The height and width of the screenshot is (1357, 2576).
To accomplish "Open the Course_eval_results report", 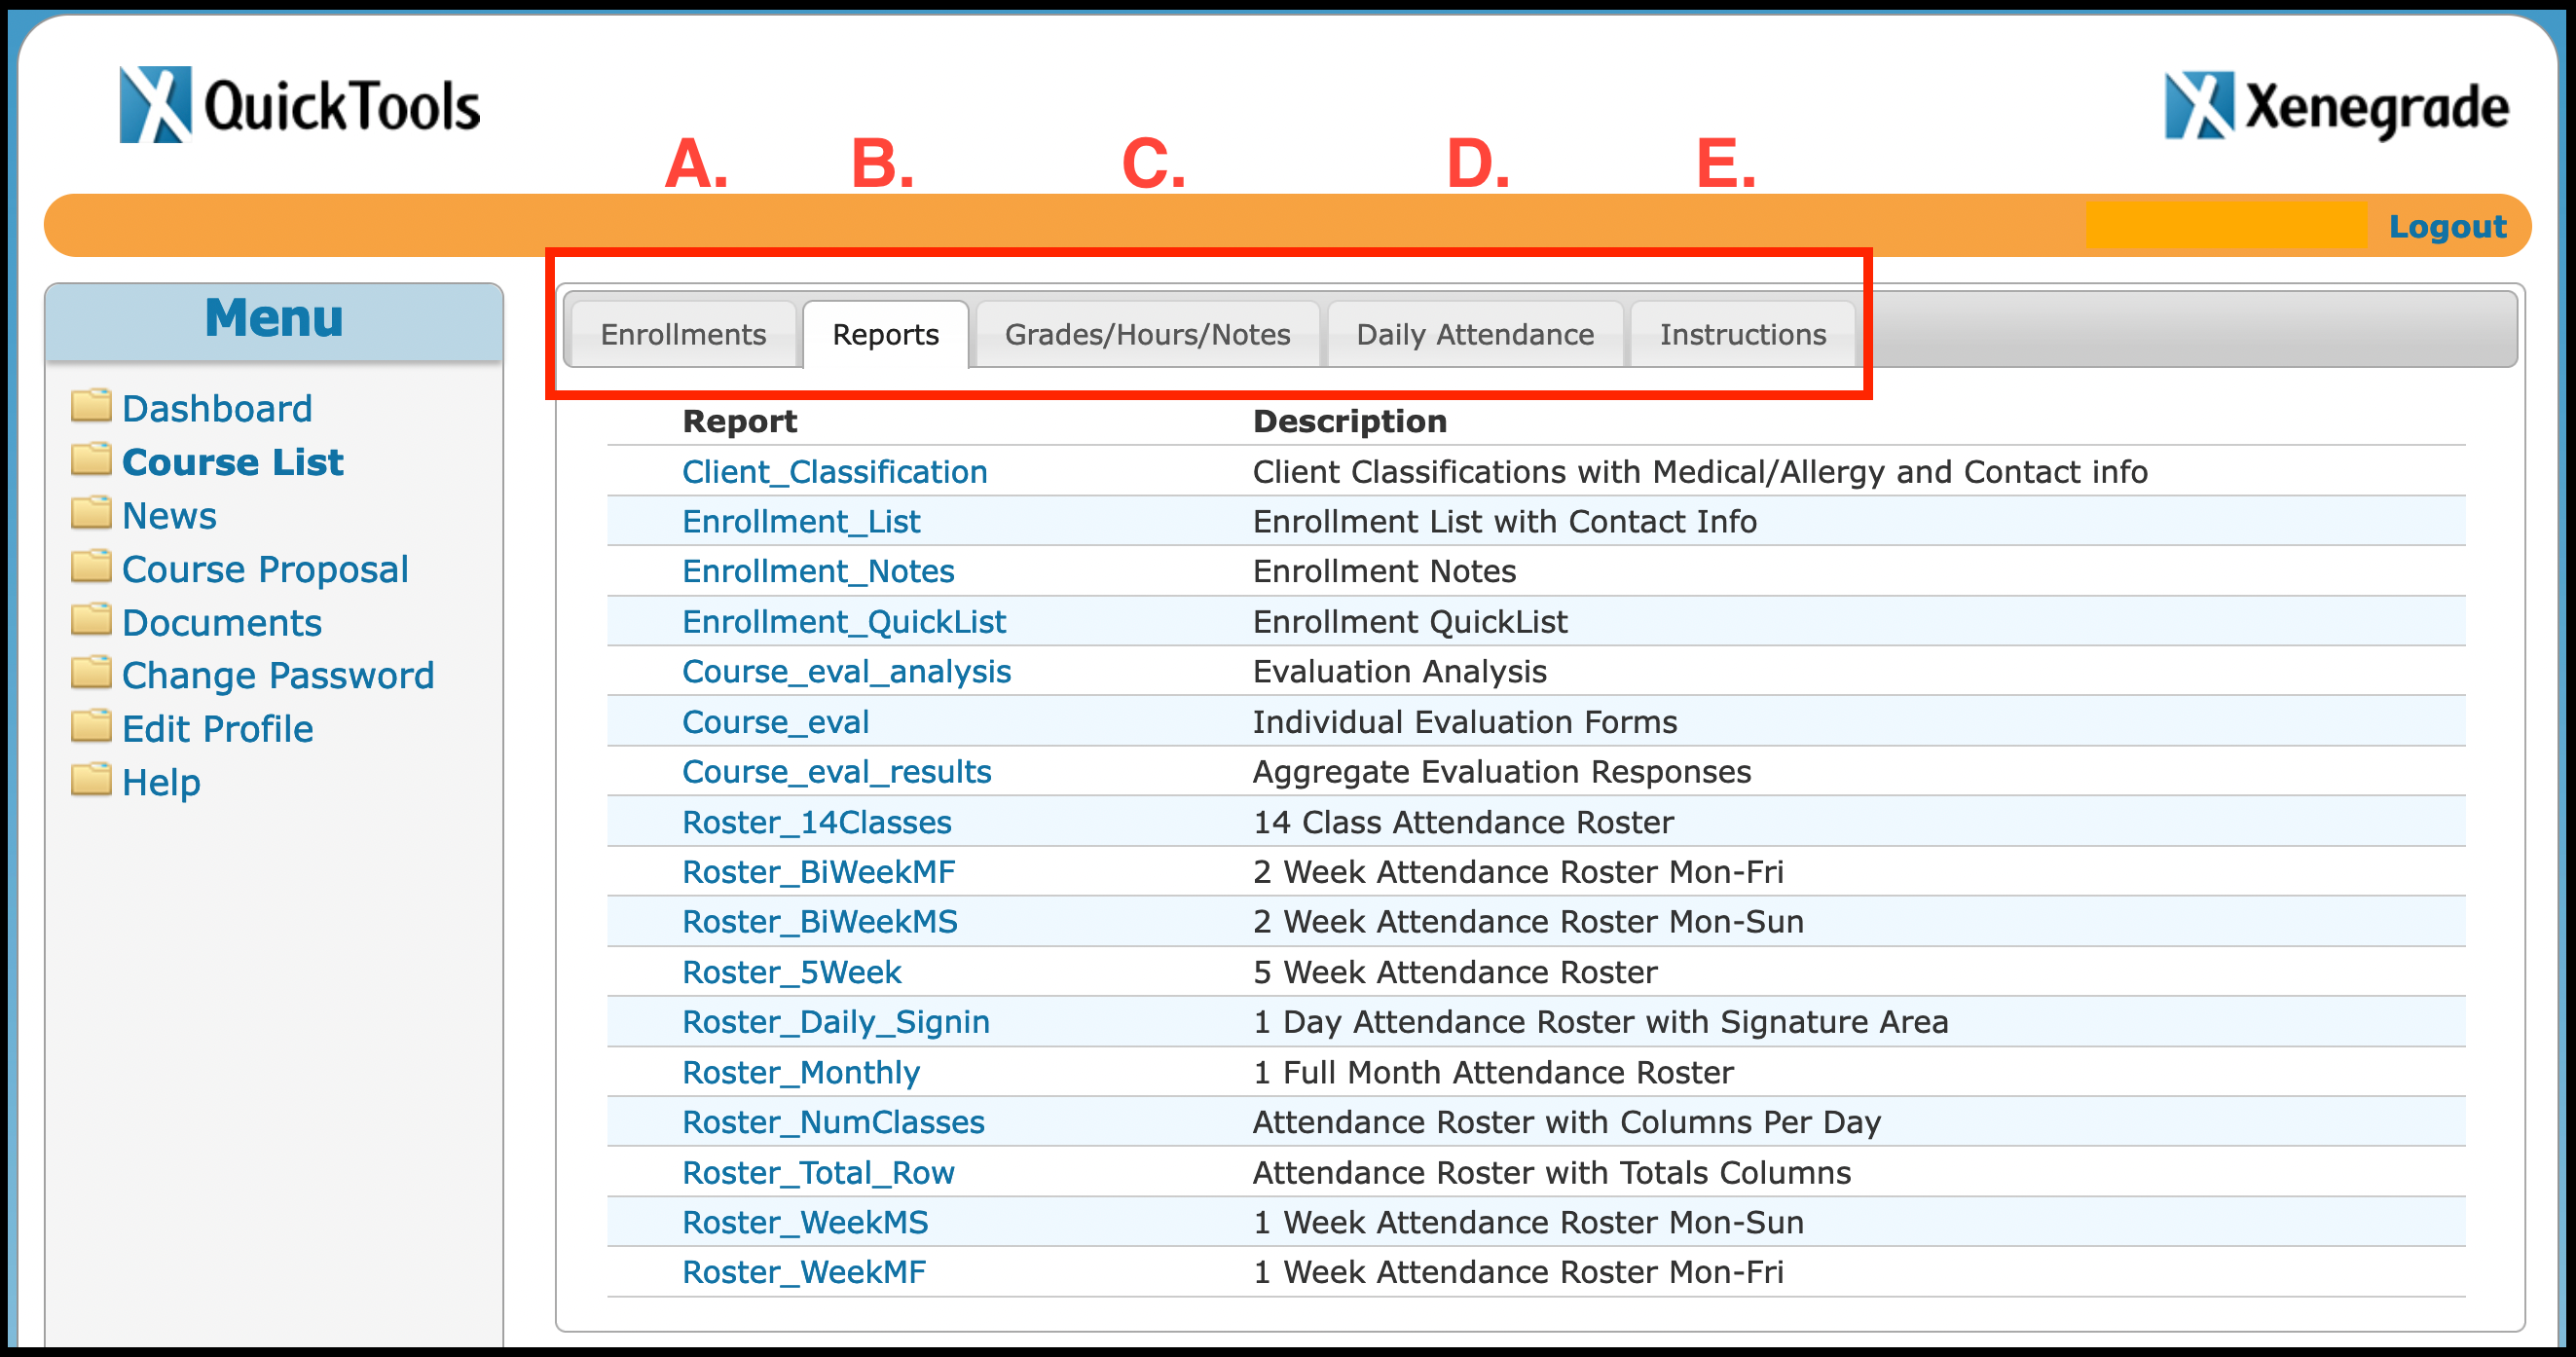I will (x=837, y=771).
